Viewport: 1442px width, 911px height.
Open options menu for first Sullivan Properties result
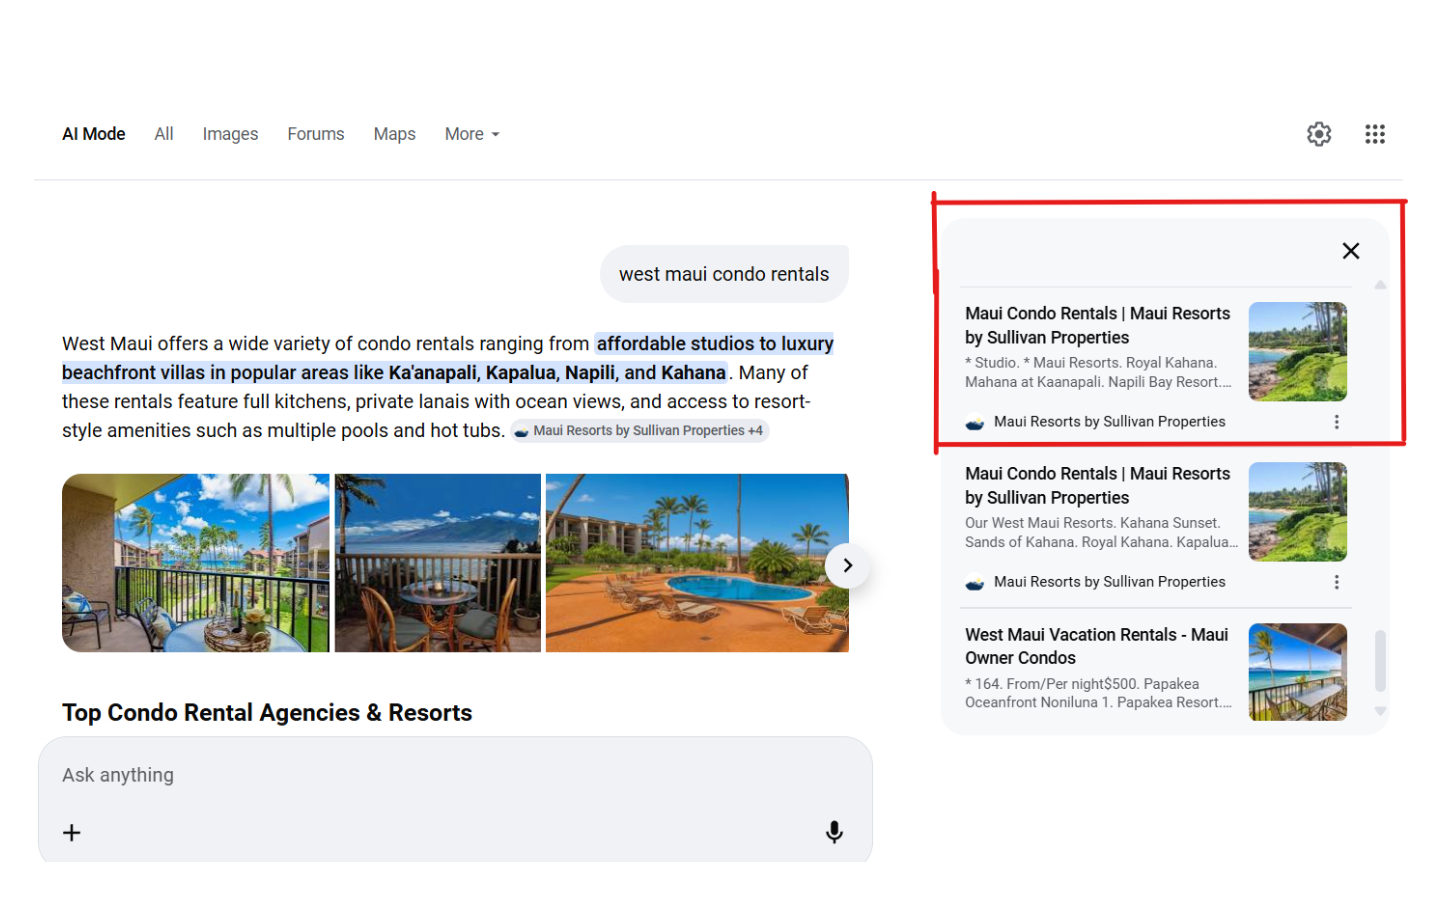point(1337,422)
